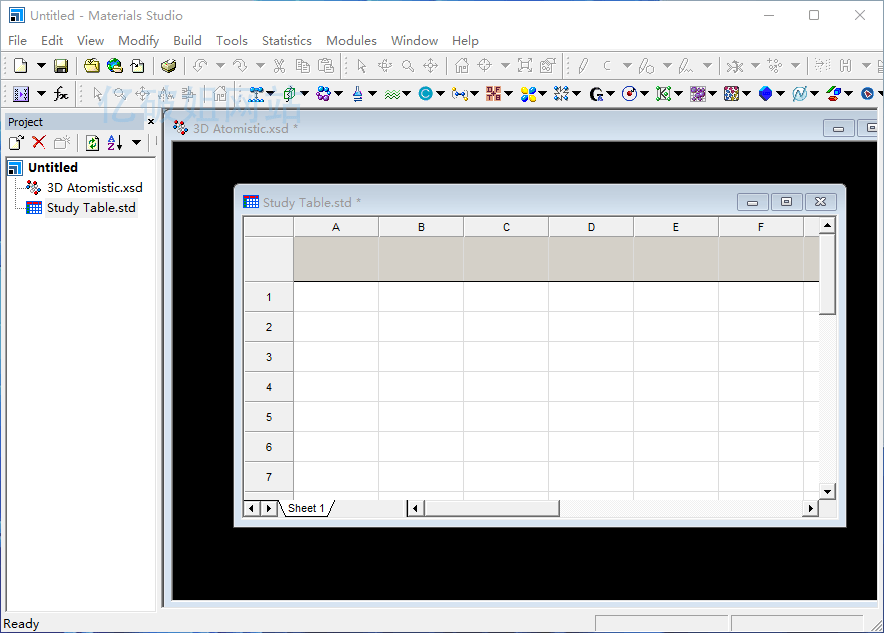
Task: Open the Modules menu
Action: coord(351,41)
